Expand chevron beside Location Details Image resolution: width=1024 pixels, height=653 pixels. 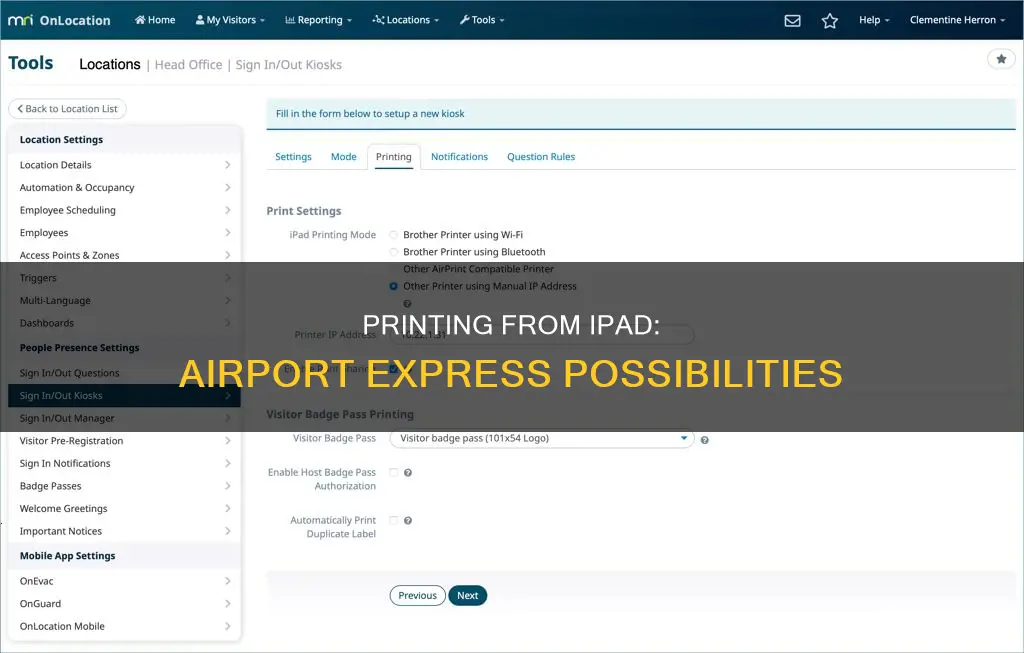(x=227, y=165)
